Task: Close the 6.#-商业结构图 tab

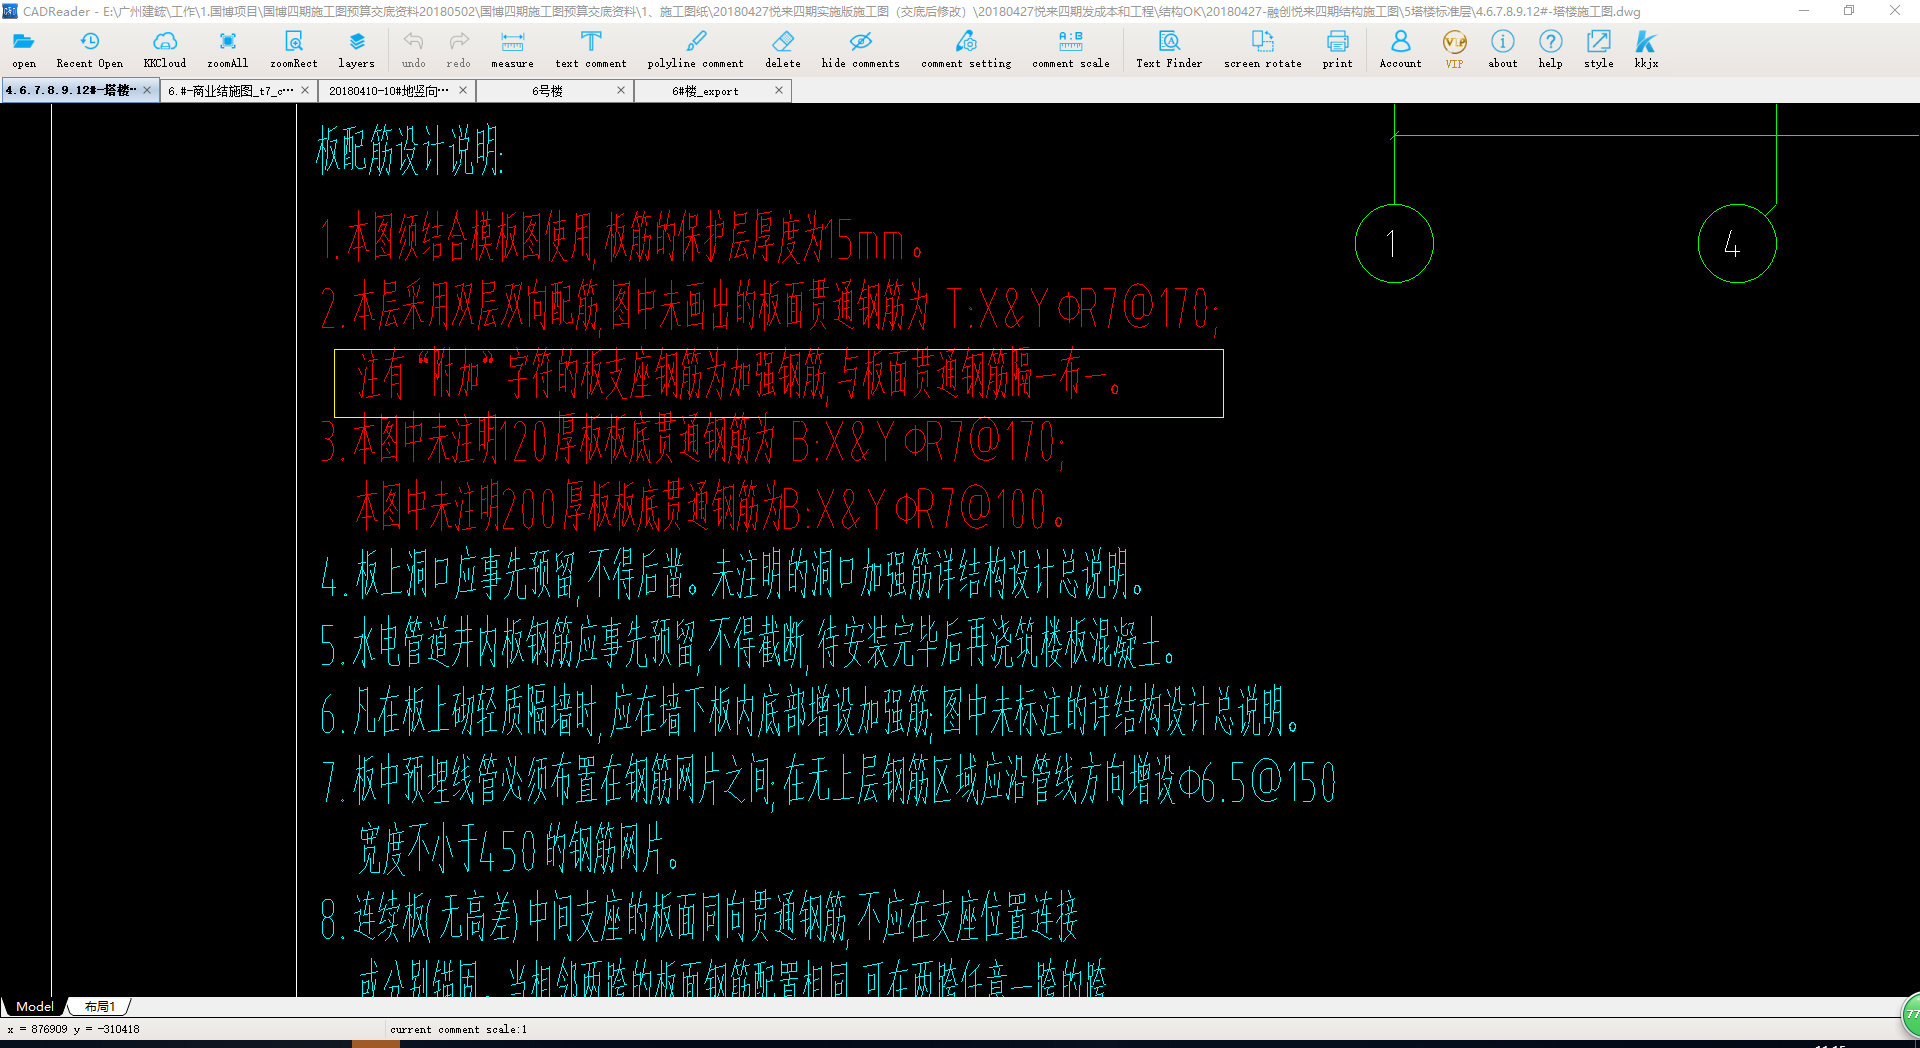Action: 305,90
